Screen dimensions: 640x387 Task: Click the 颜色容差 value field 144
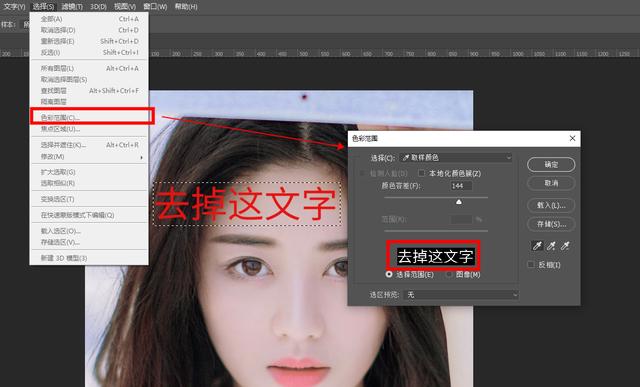point(461,186)
